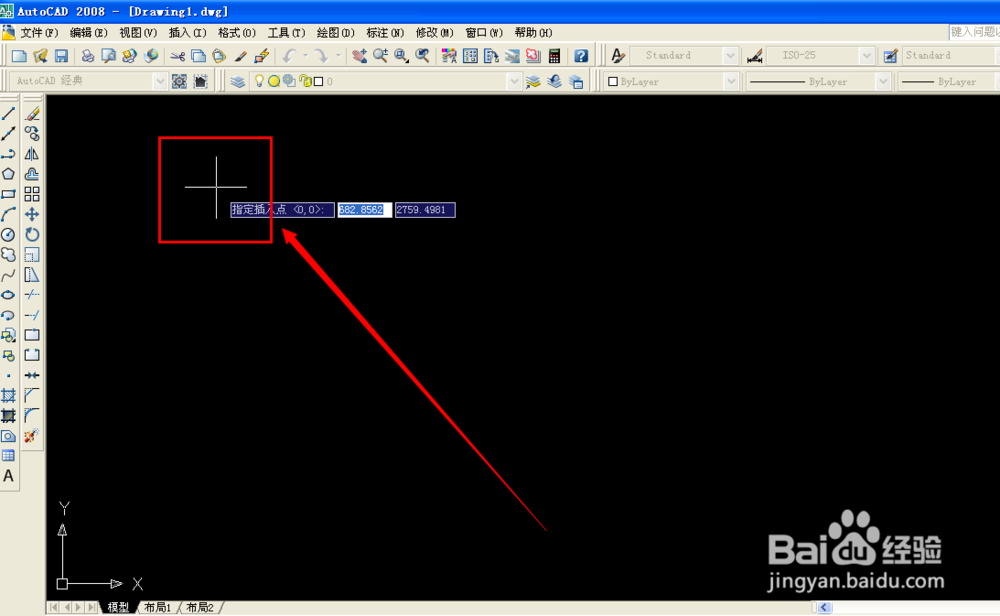Screen dimensions: 1000x616
Task: Select the Multiline Text A tool
Action: pos(8,476)
